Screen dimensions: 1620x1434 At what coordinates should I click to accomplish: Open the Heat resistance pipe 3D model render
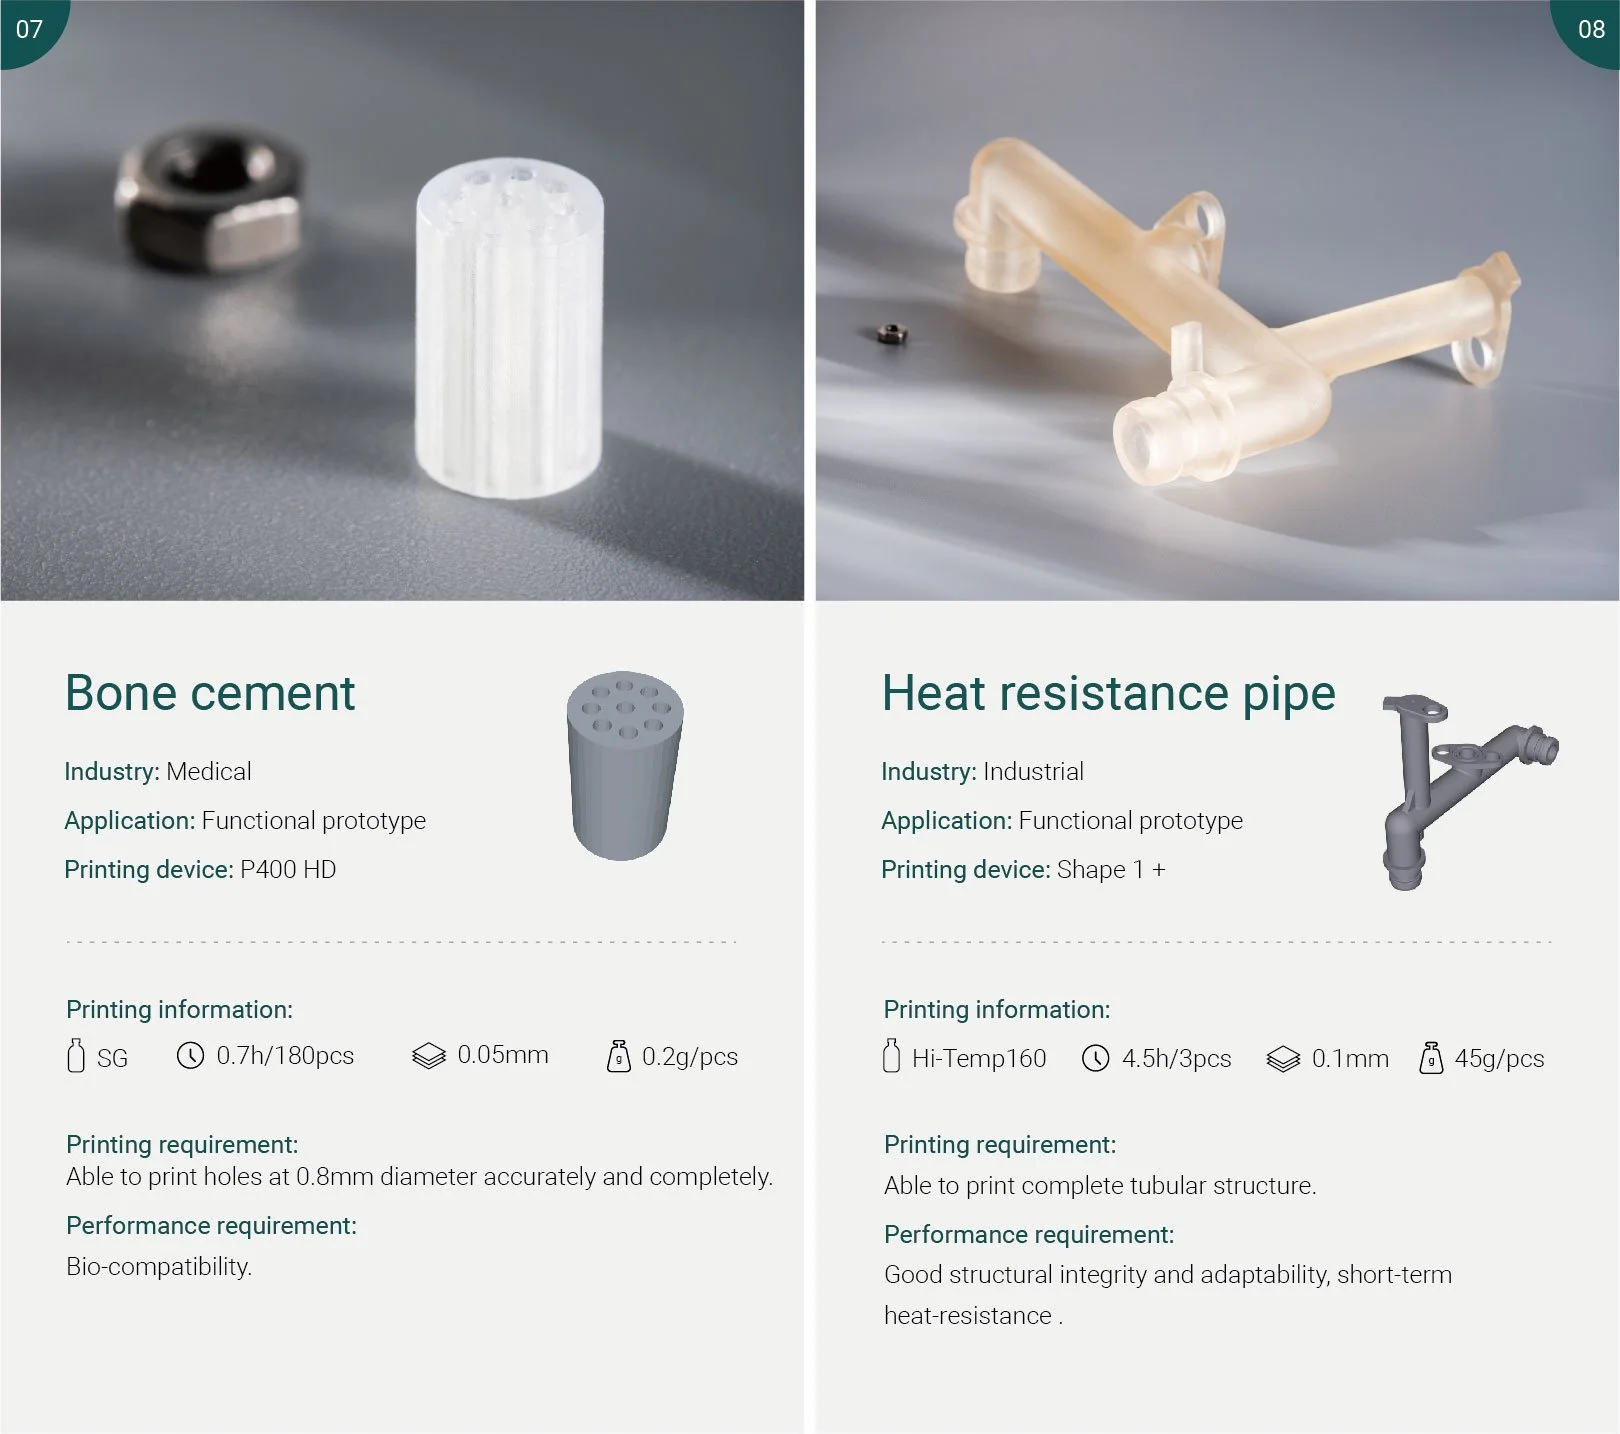click(1467, 792)
